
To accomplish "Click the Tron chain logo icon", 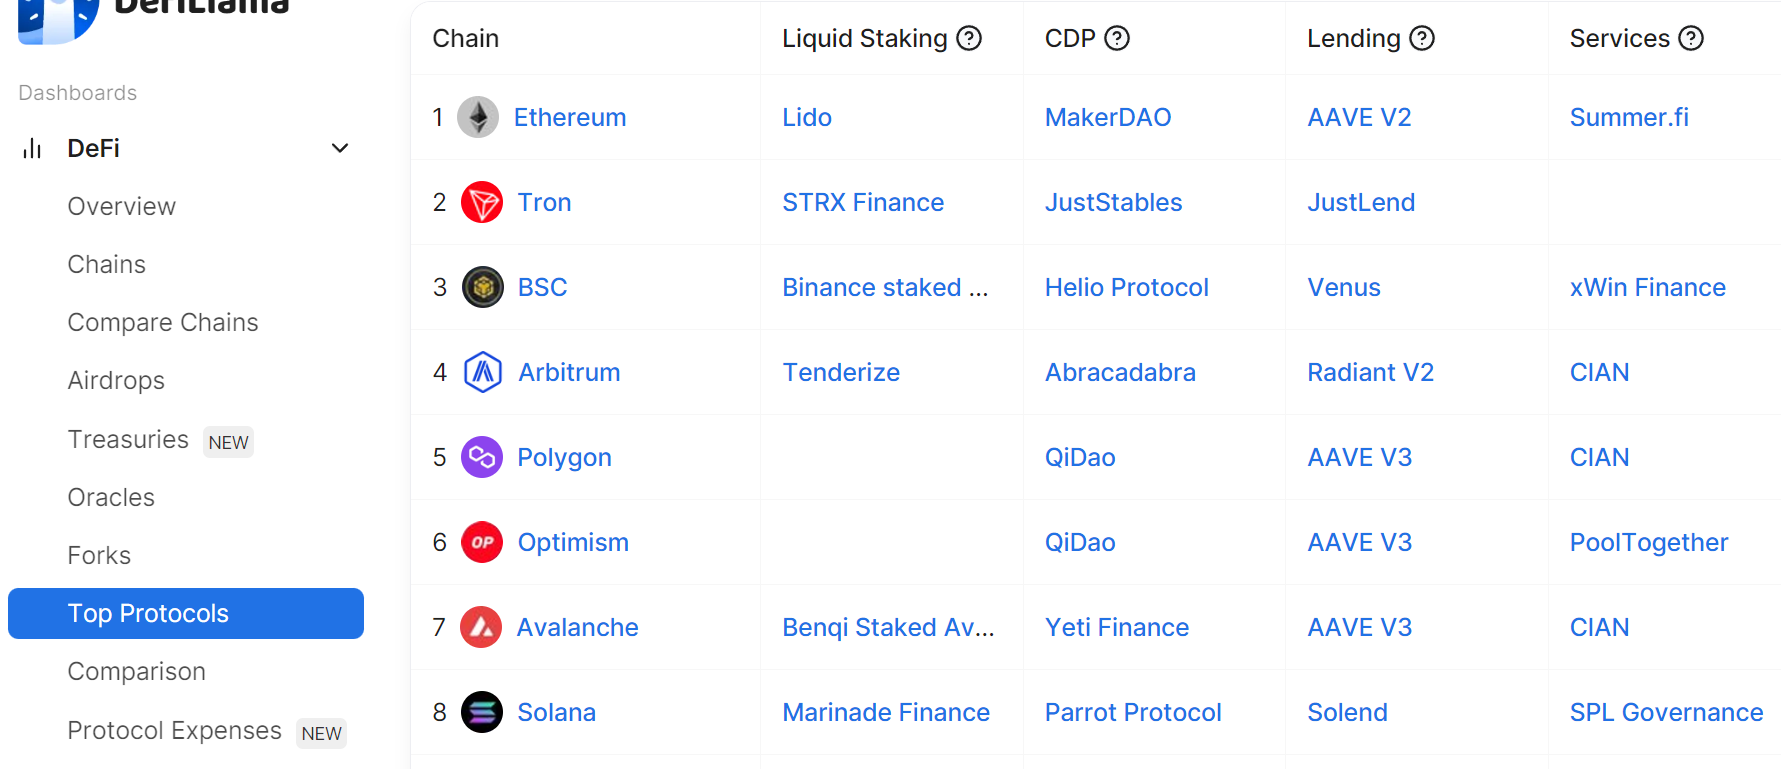I will click(x=482, y=202).
